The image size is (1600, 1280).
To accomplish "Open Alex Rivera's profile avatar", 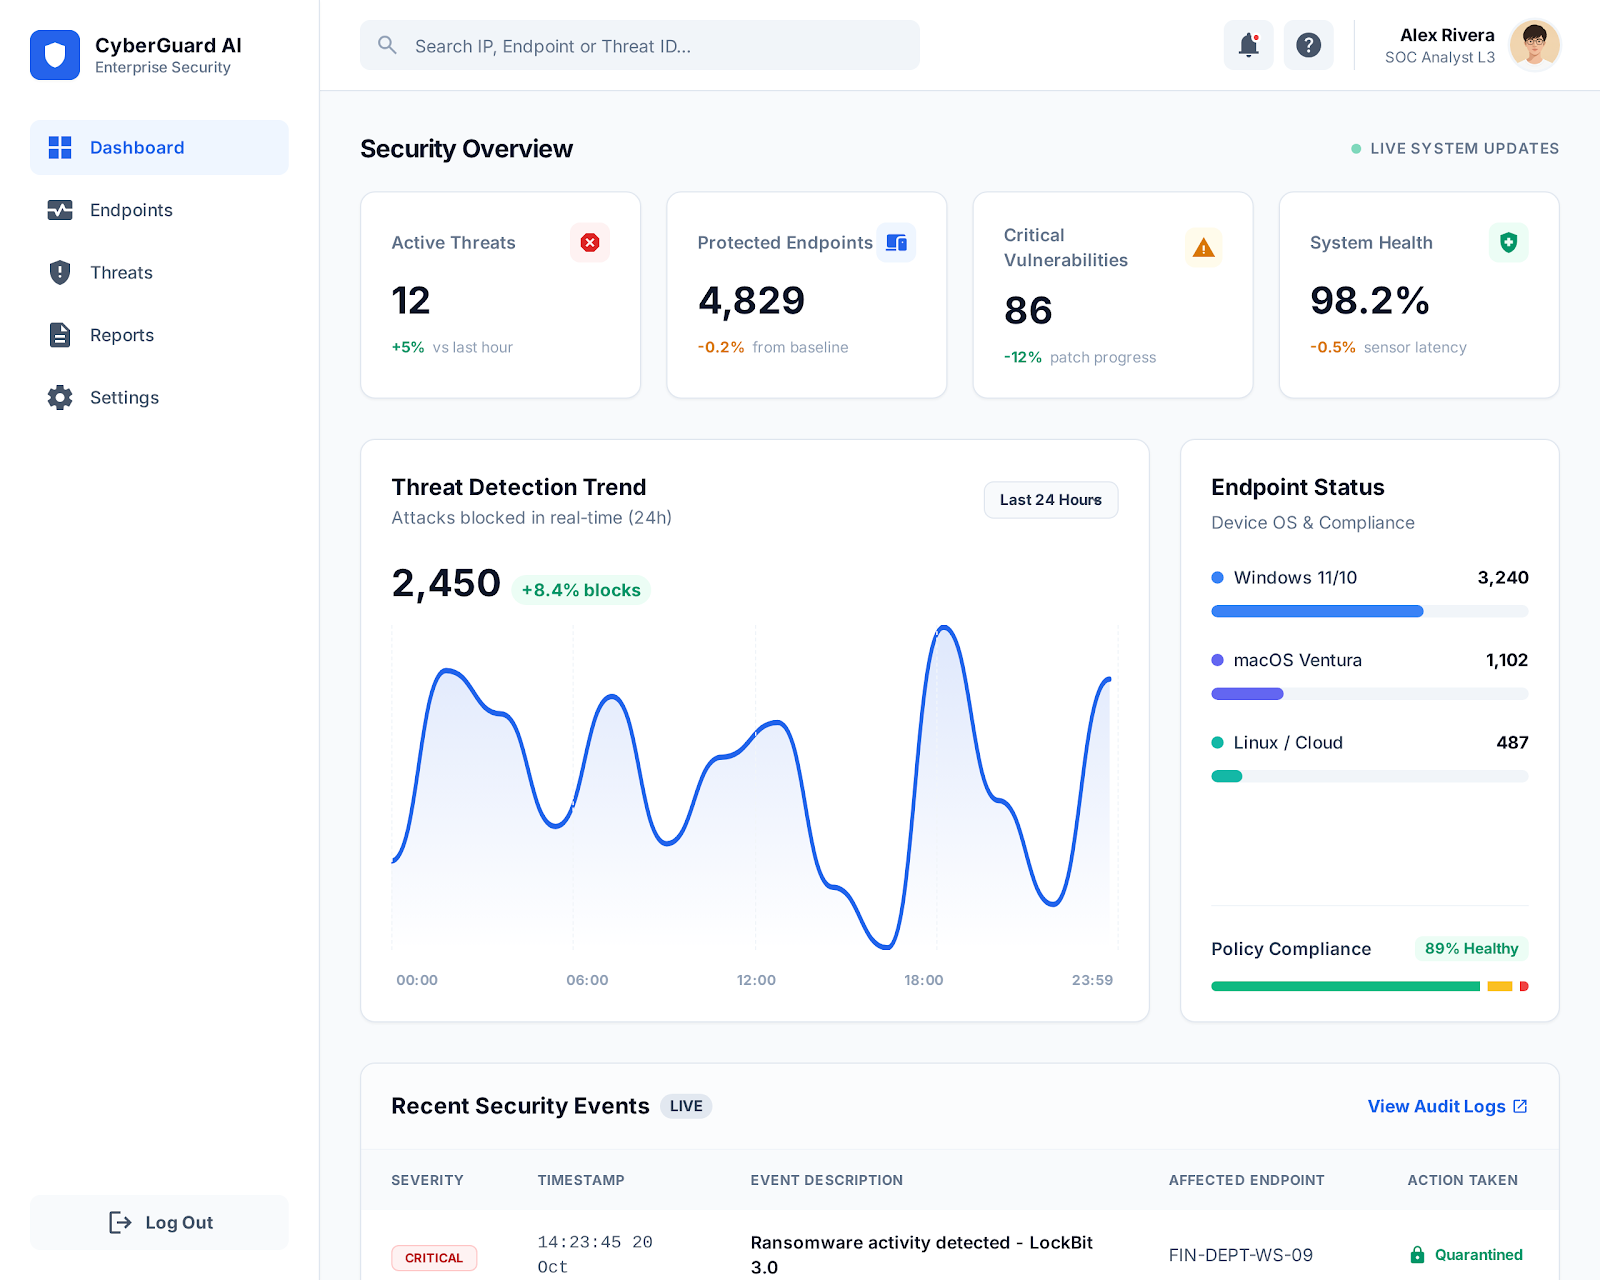I will coord(1534,45).
